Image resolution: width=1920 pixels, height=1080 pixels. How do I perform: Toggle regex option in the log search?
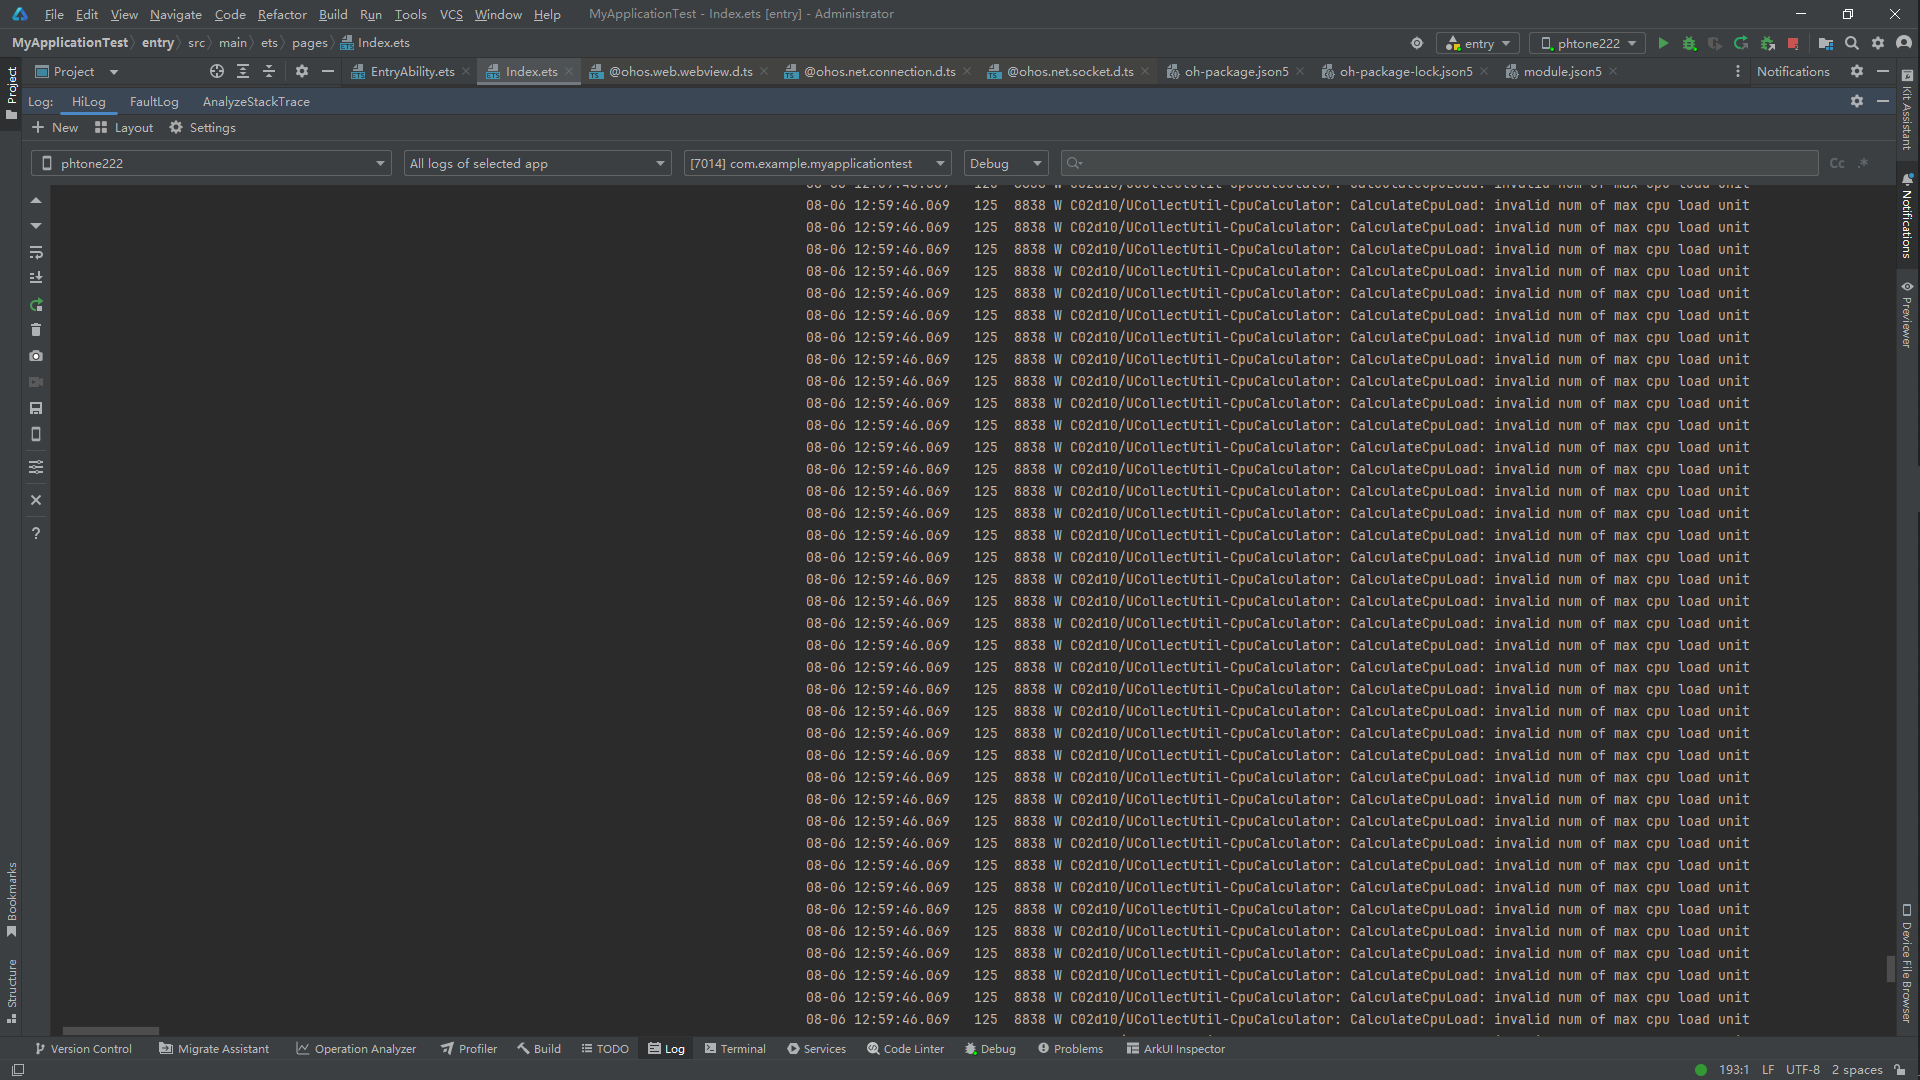[1863, 163]
